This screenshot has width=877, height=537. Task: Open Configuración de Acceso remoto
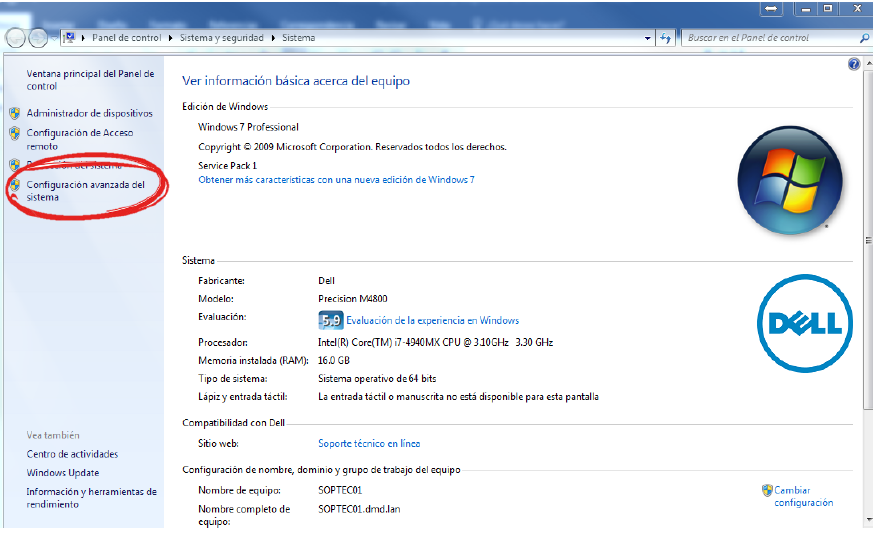[79, 139]
